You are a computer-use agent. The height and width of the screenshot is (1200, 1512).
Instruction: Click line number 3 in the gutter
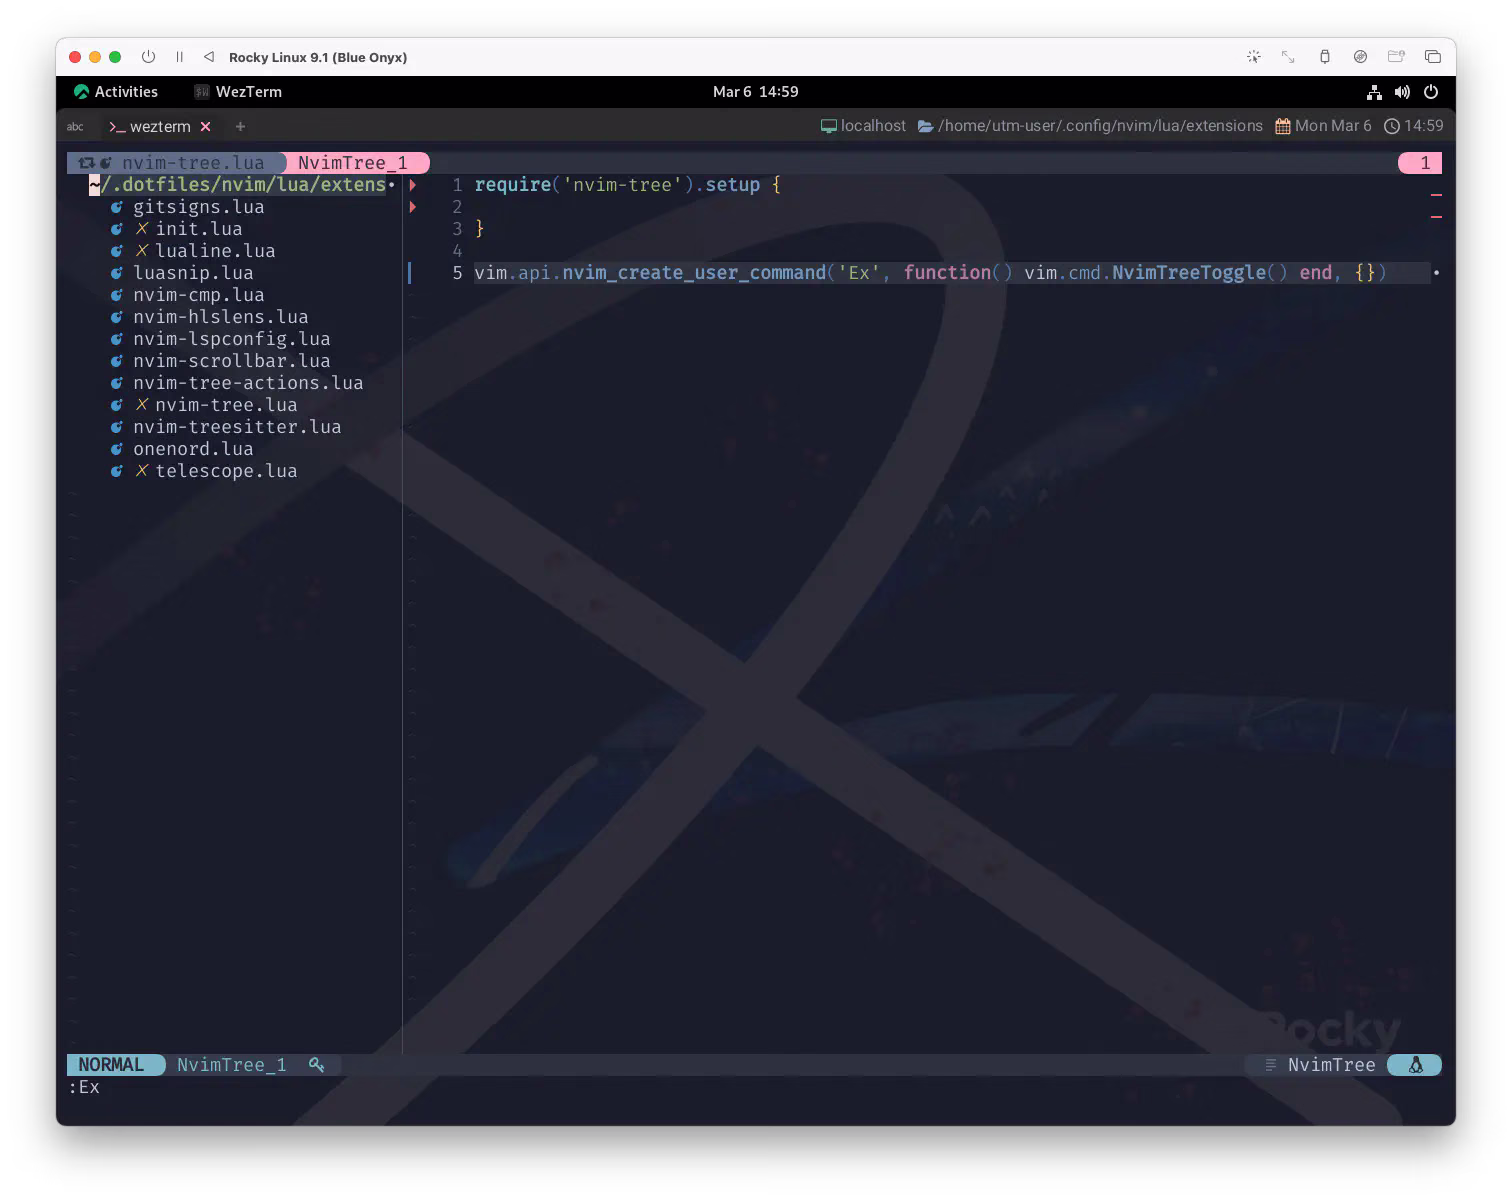pos(457,229)
